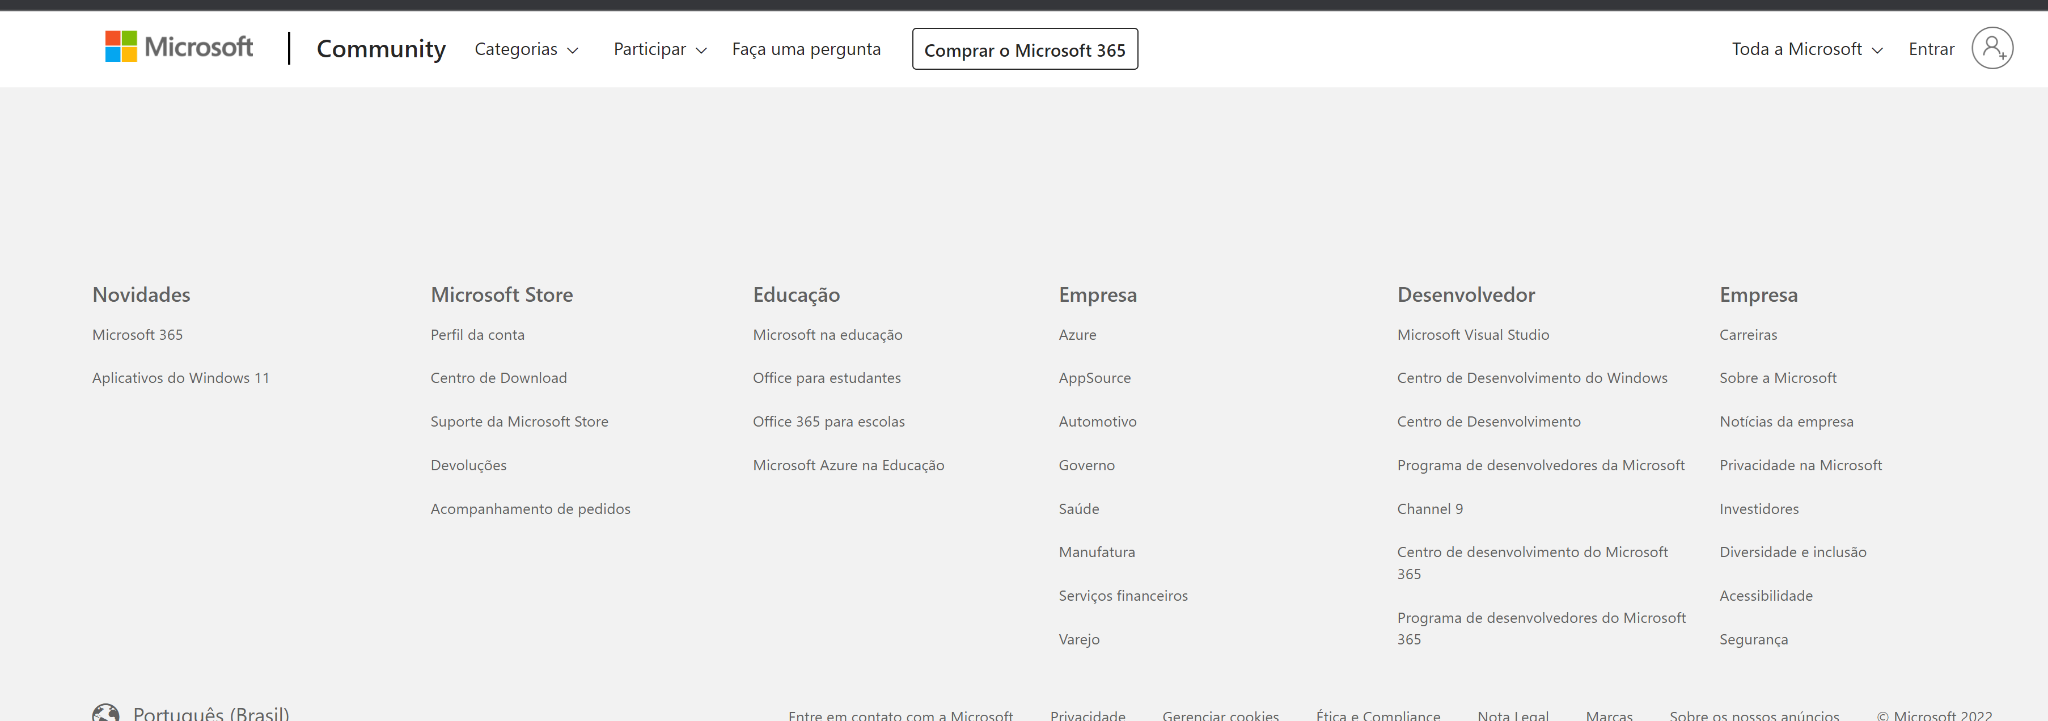Screen dimensions: 2048x721
Task: Open Perfil da conta link
Action: [478, 335]
